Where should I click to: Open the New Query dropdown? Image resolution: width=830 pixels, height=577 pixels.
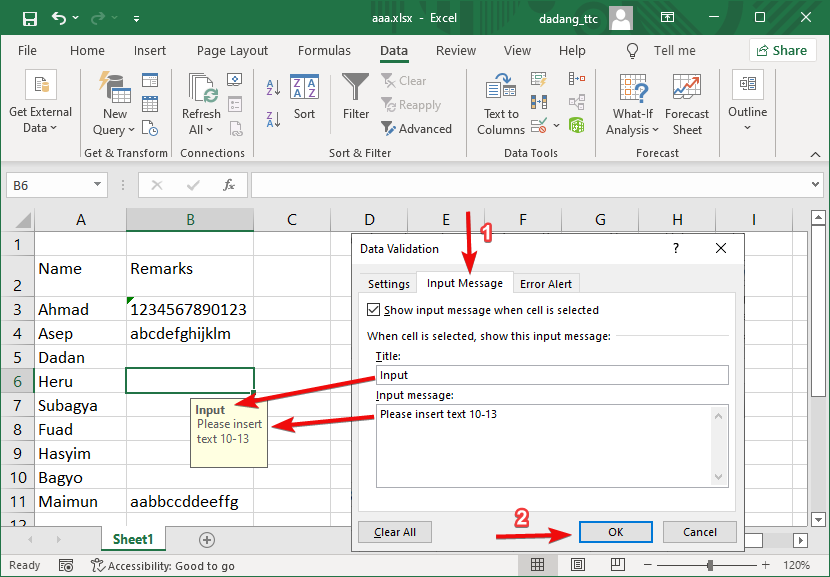113,100
